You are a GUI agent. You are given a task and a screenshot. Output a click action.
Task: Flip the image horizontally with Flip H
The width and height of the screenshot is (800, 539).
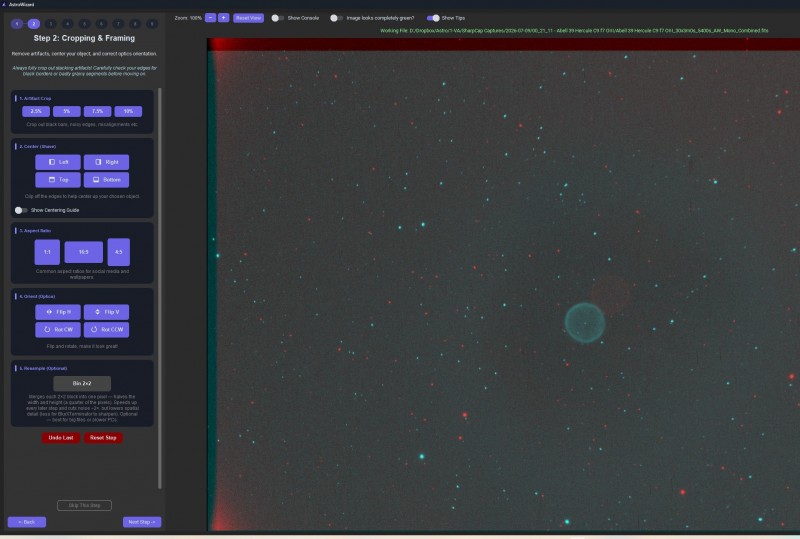coord(58,312)
